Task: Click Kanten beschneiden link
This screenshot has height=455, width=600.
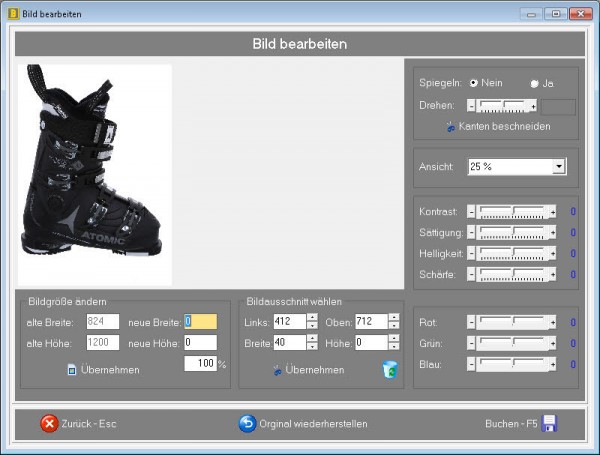Action: pos(504,126)
